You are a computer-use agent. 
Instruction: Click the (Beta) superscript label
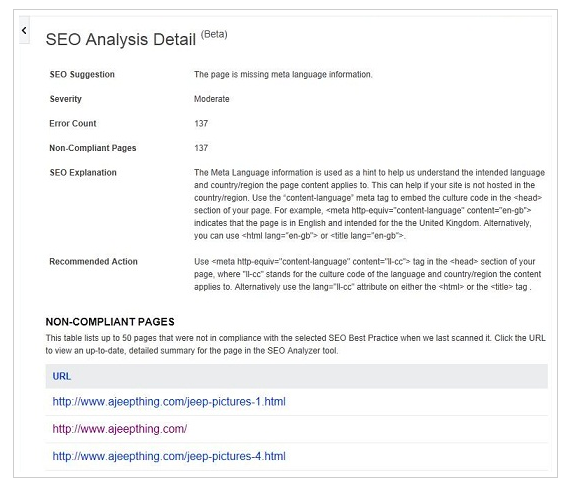[x=214, y=34]
